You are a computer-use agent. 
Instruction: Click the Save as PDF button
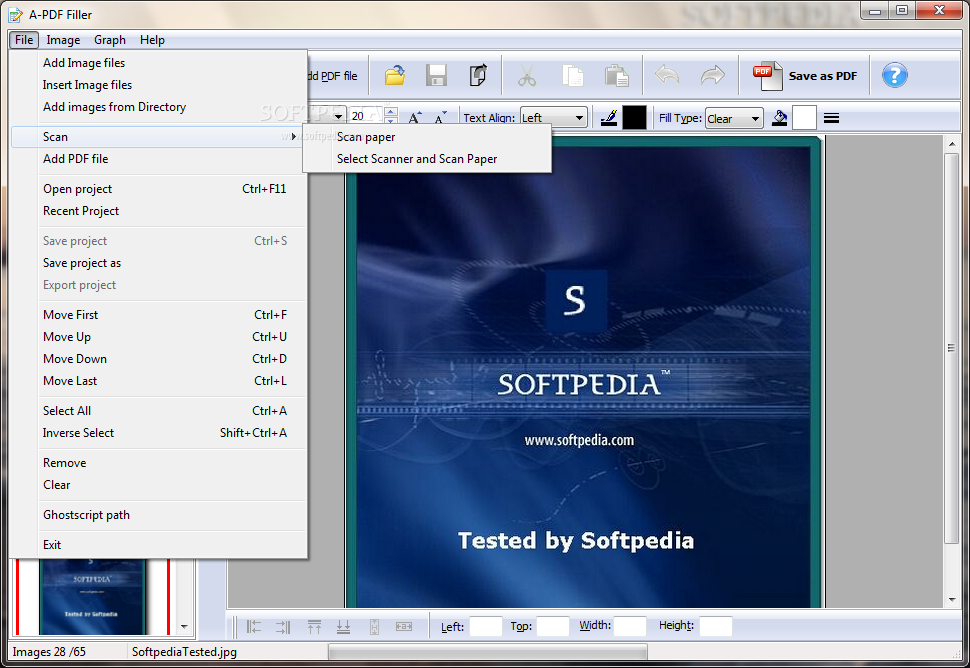tap(805, 76)
